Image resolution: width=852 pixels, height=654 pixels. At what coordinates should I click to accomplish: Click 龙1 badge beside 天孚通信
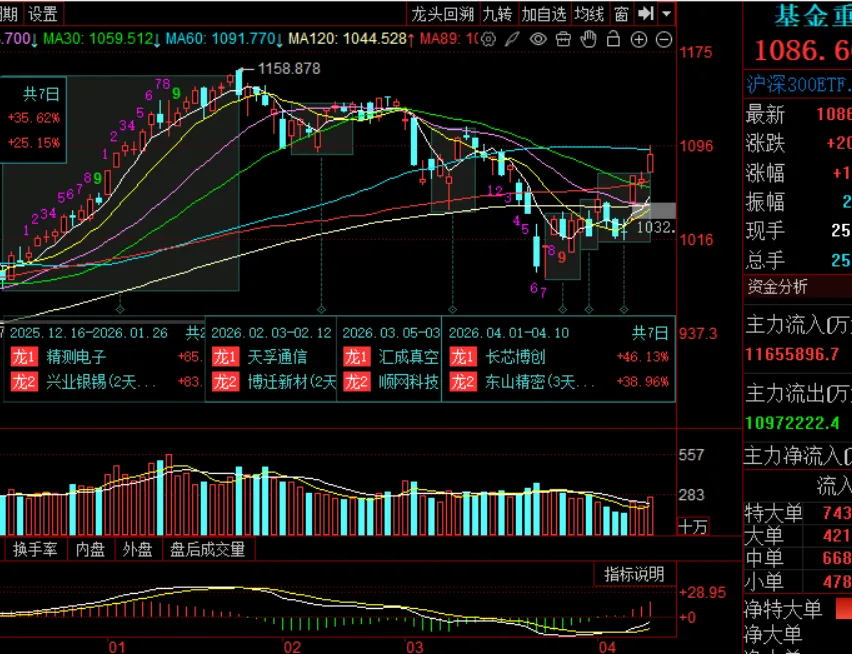(x=225, y=357)
